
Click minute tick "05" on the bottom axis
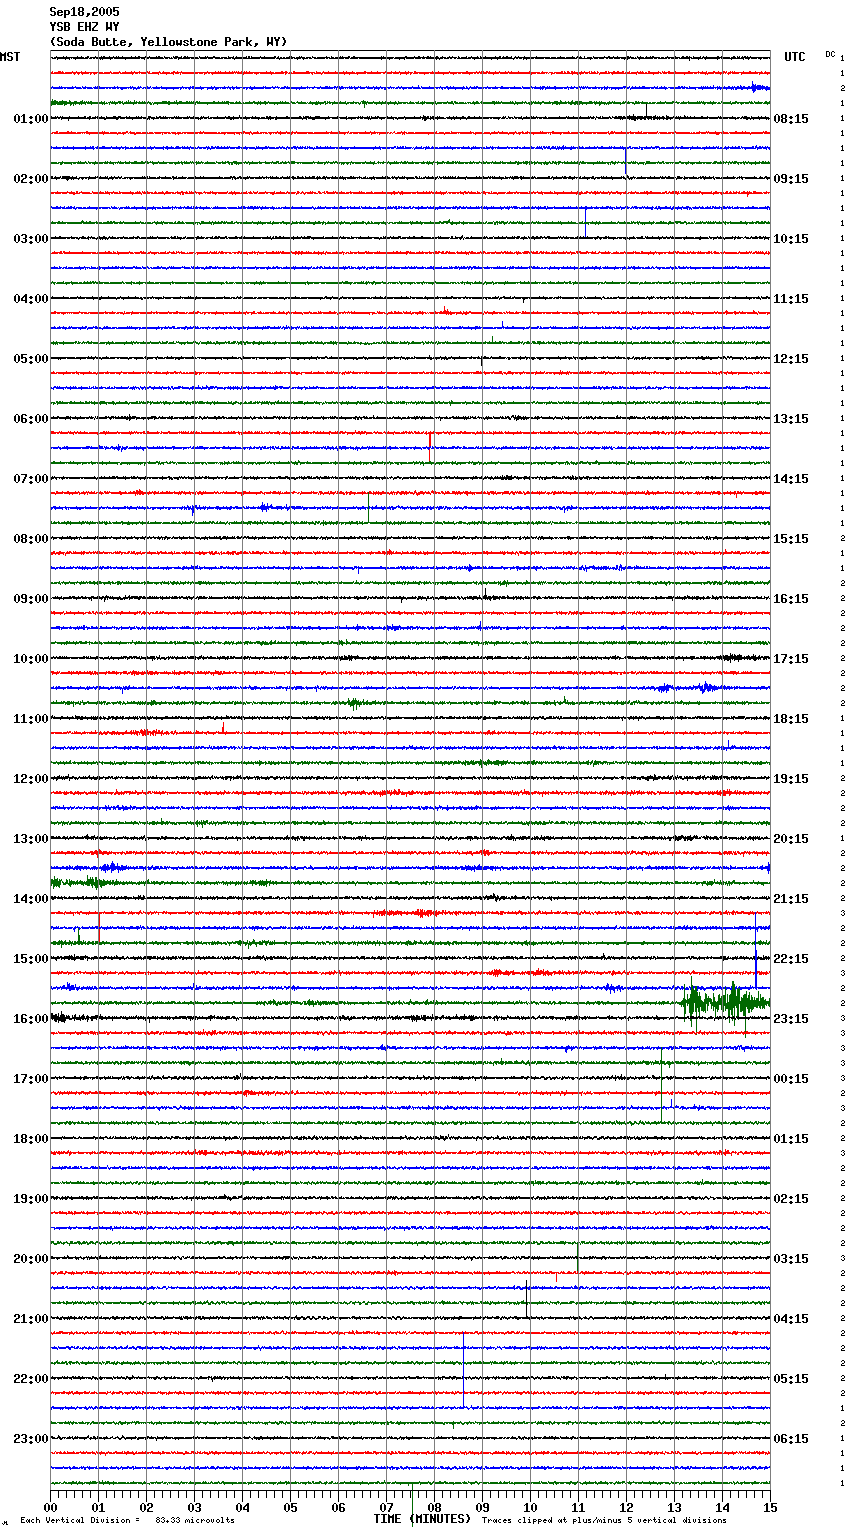pyautogui.click(x=290, y=1507)
